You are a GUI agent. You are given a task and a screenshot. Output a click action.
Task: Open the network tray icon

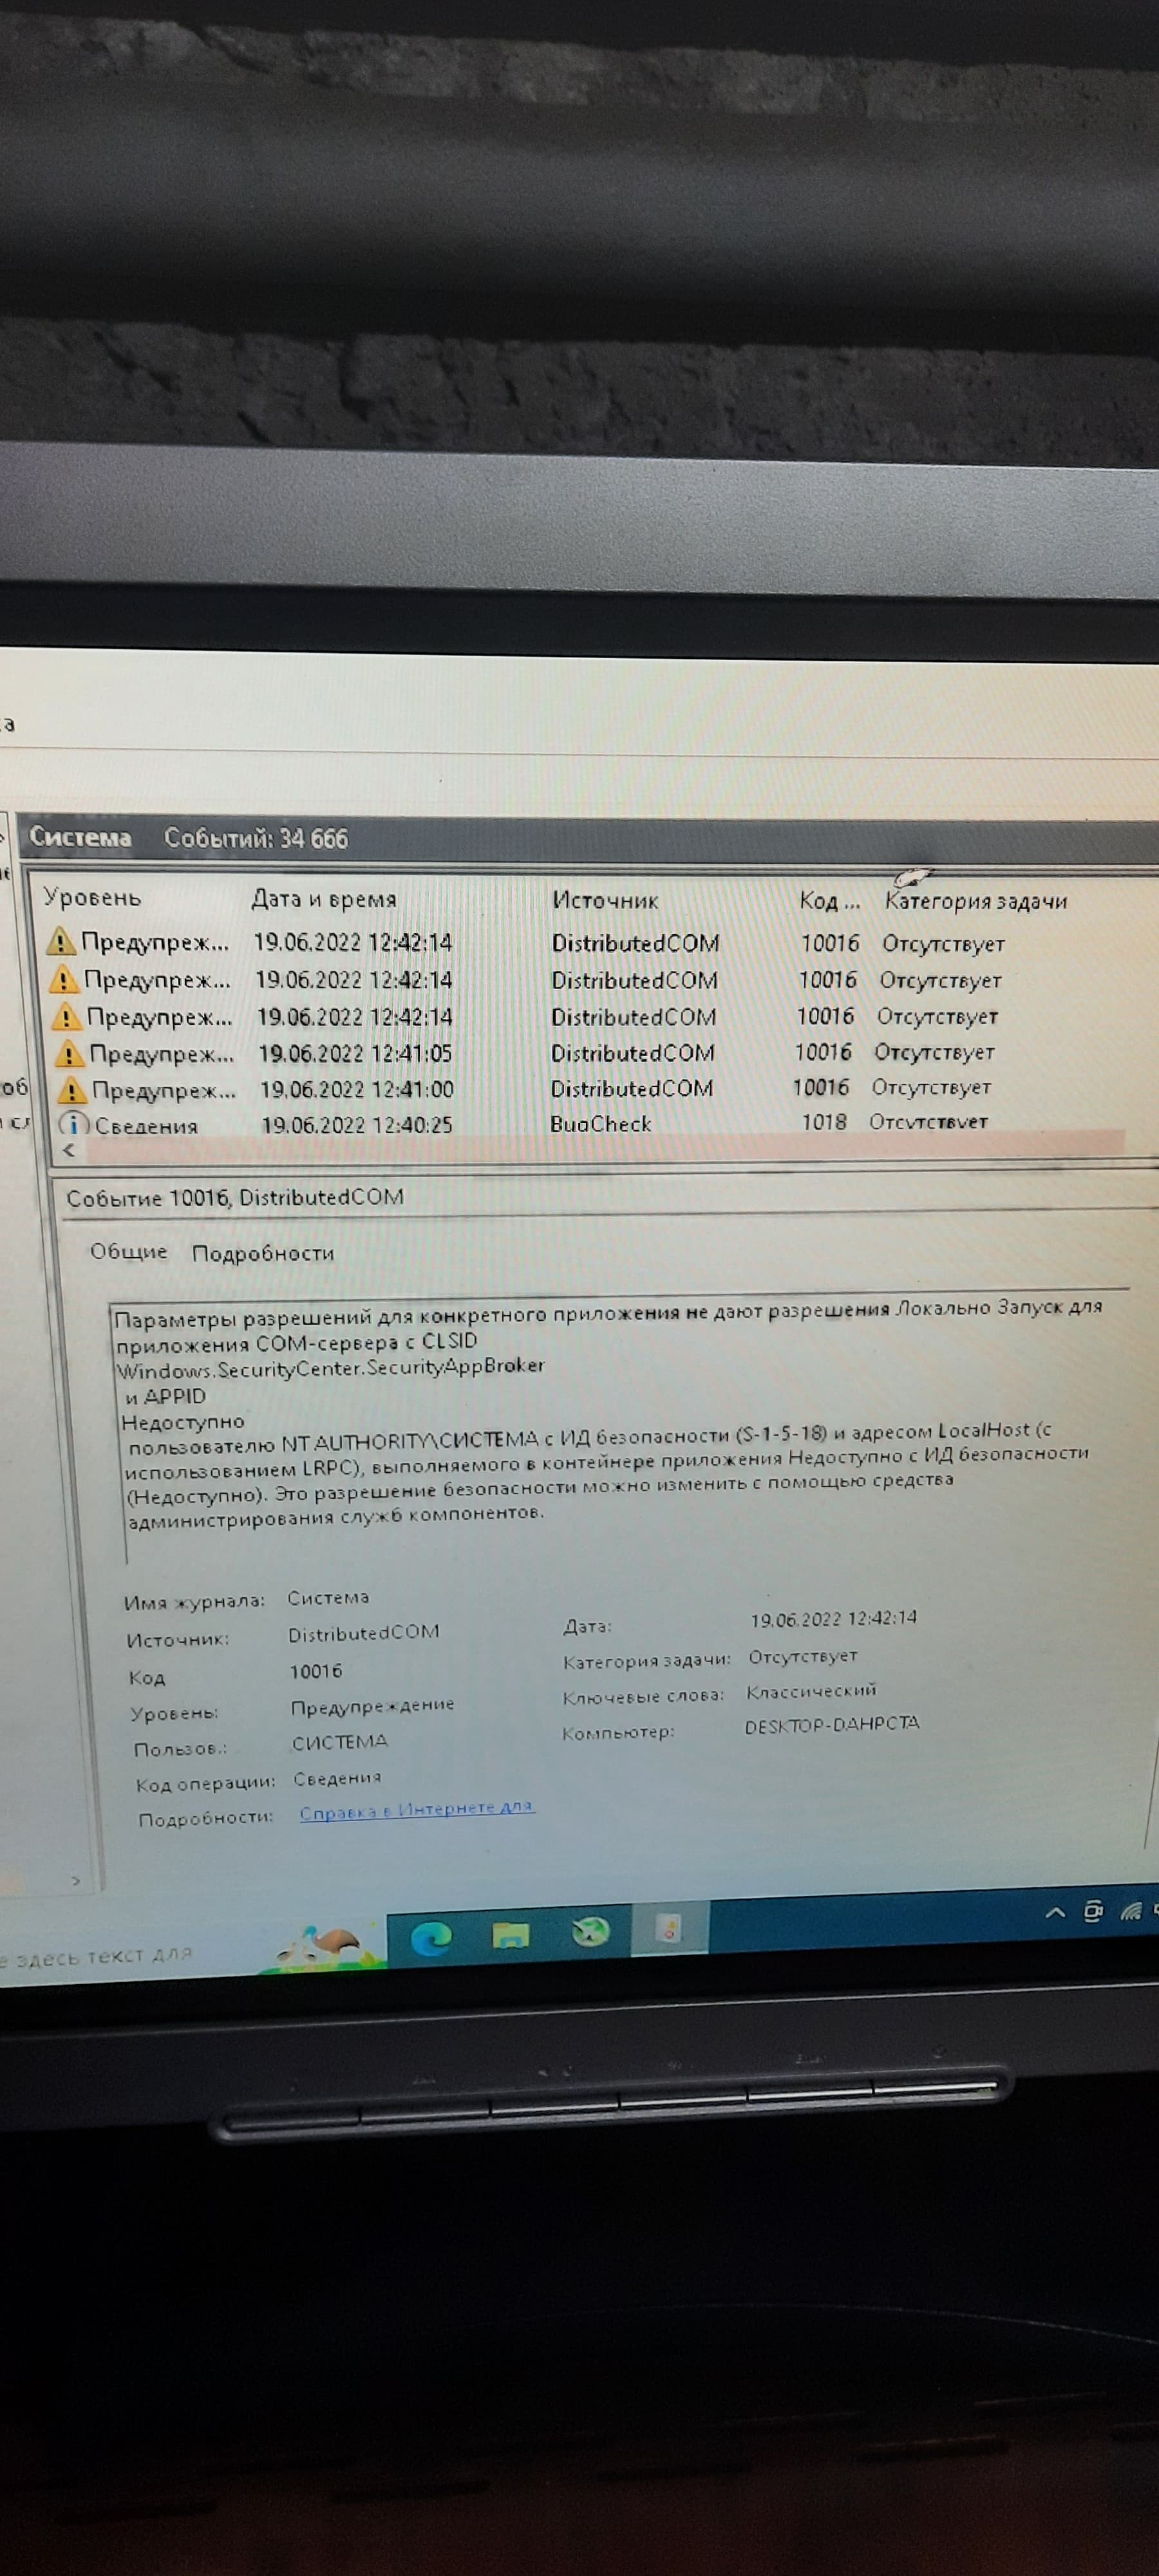pos(1131,1912)
